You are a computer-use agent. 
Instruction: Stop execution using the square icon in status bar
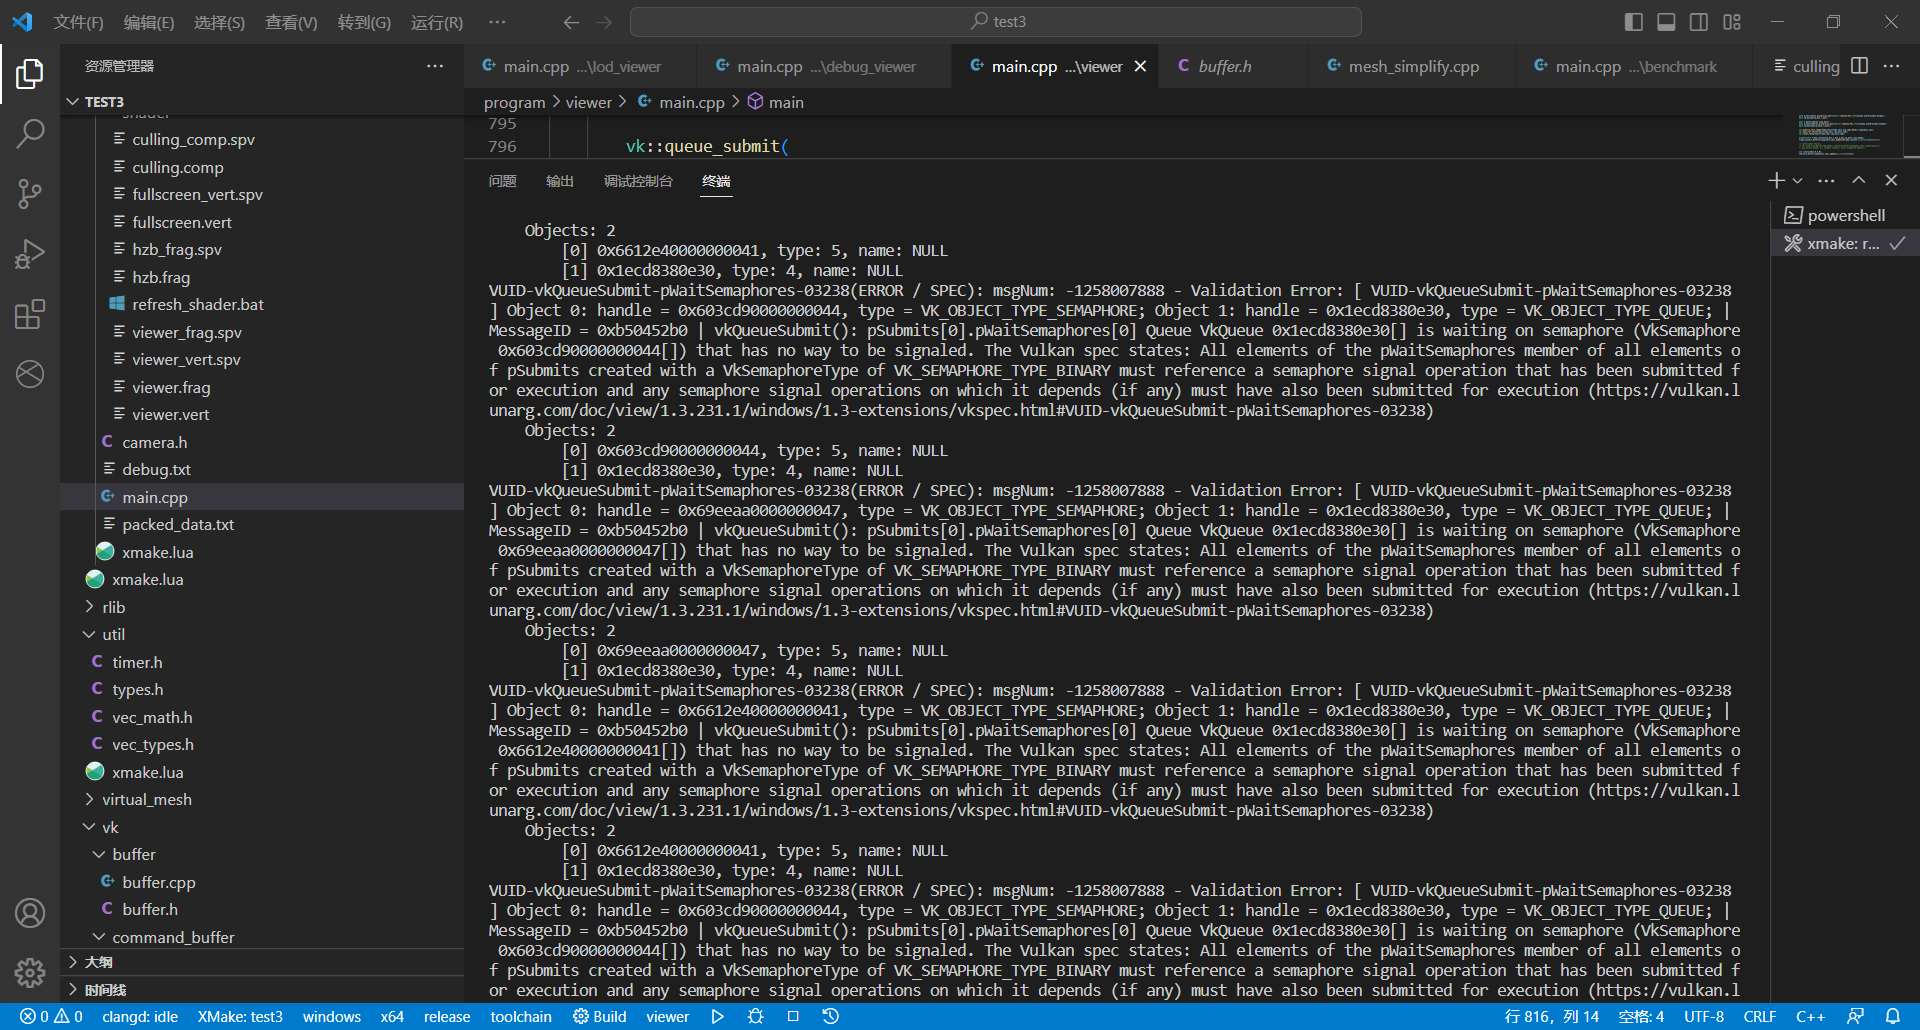point(793,1016)
